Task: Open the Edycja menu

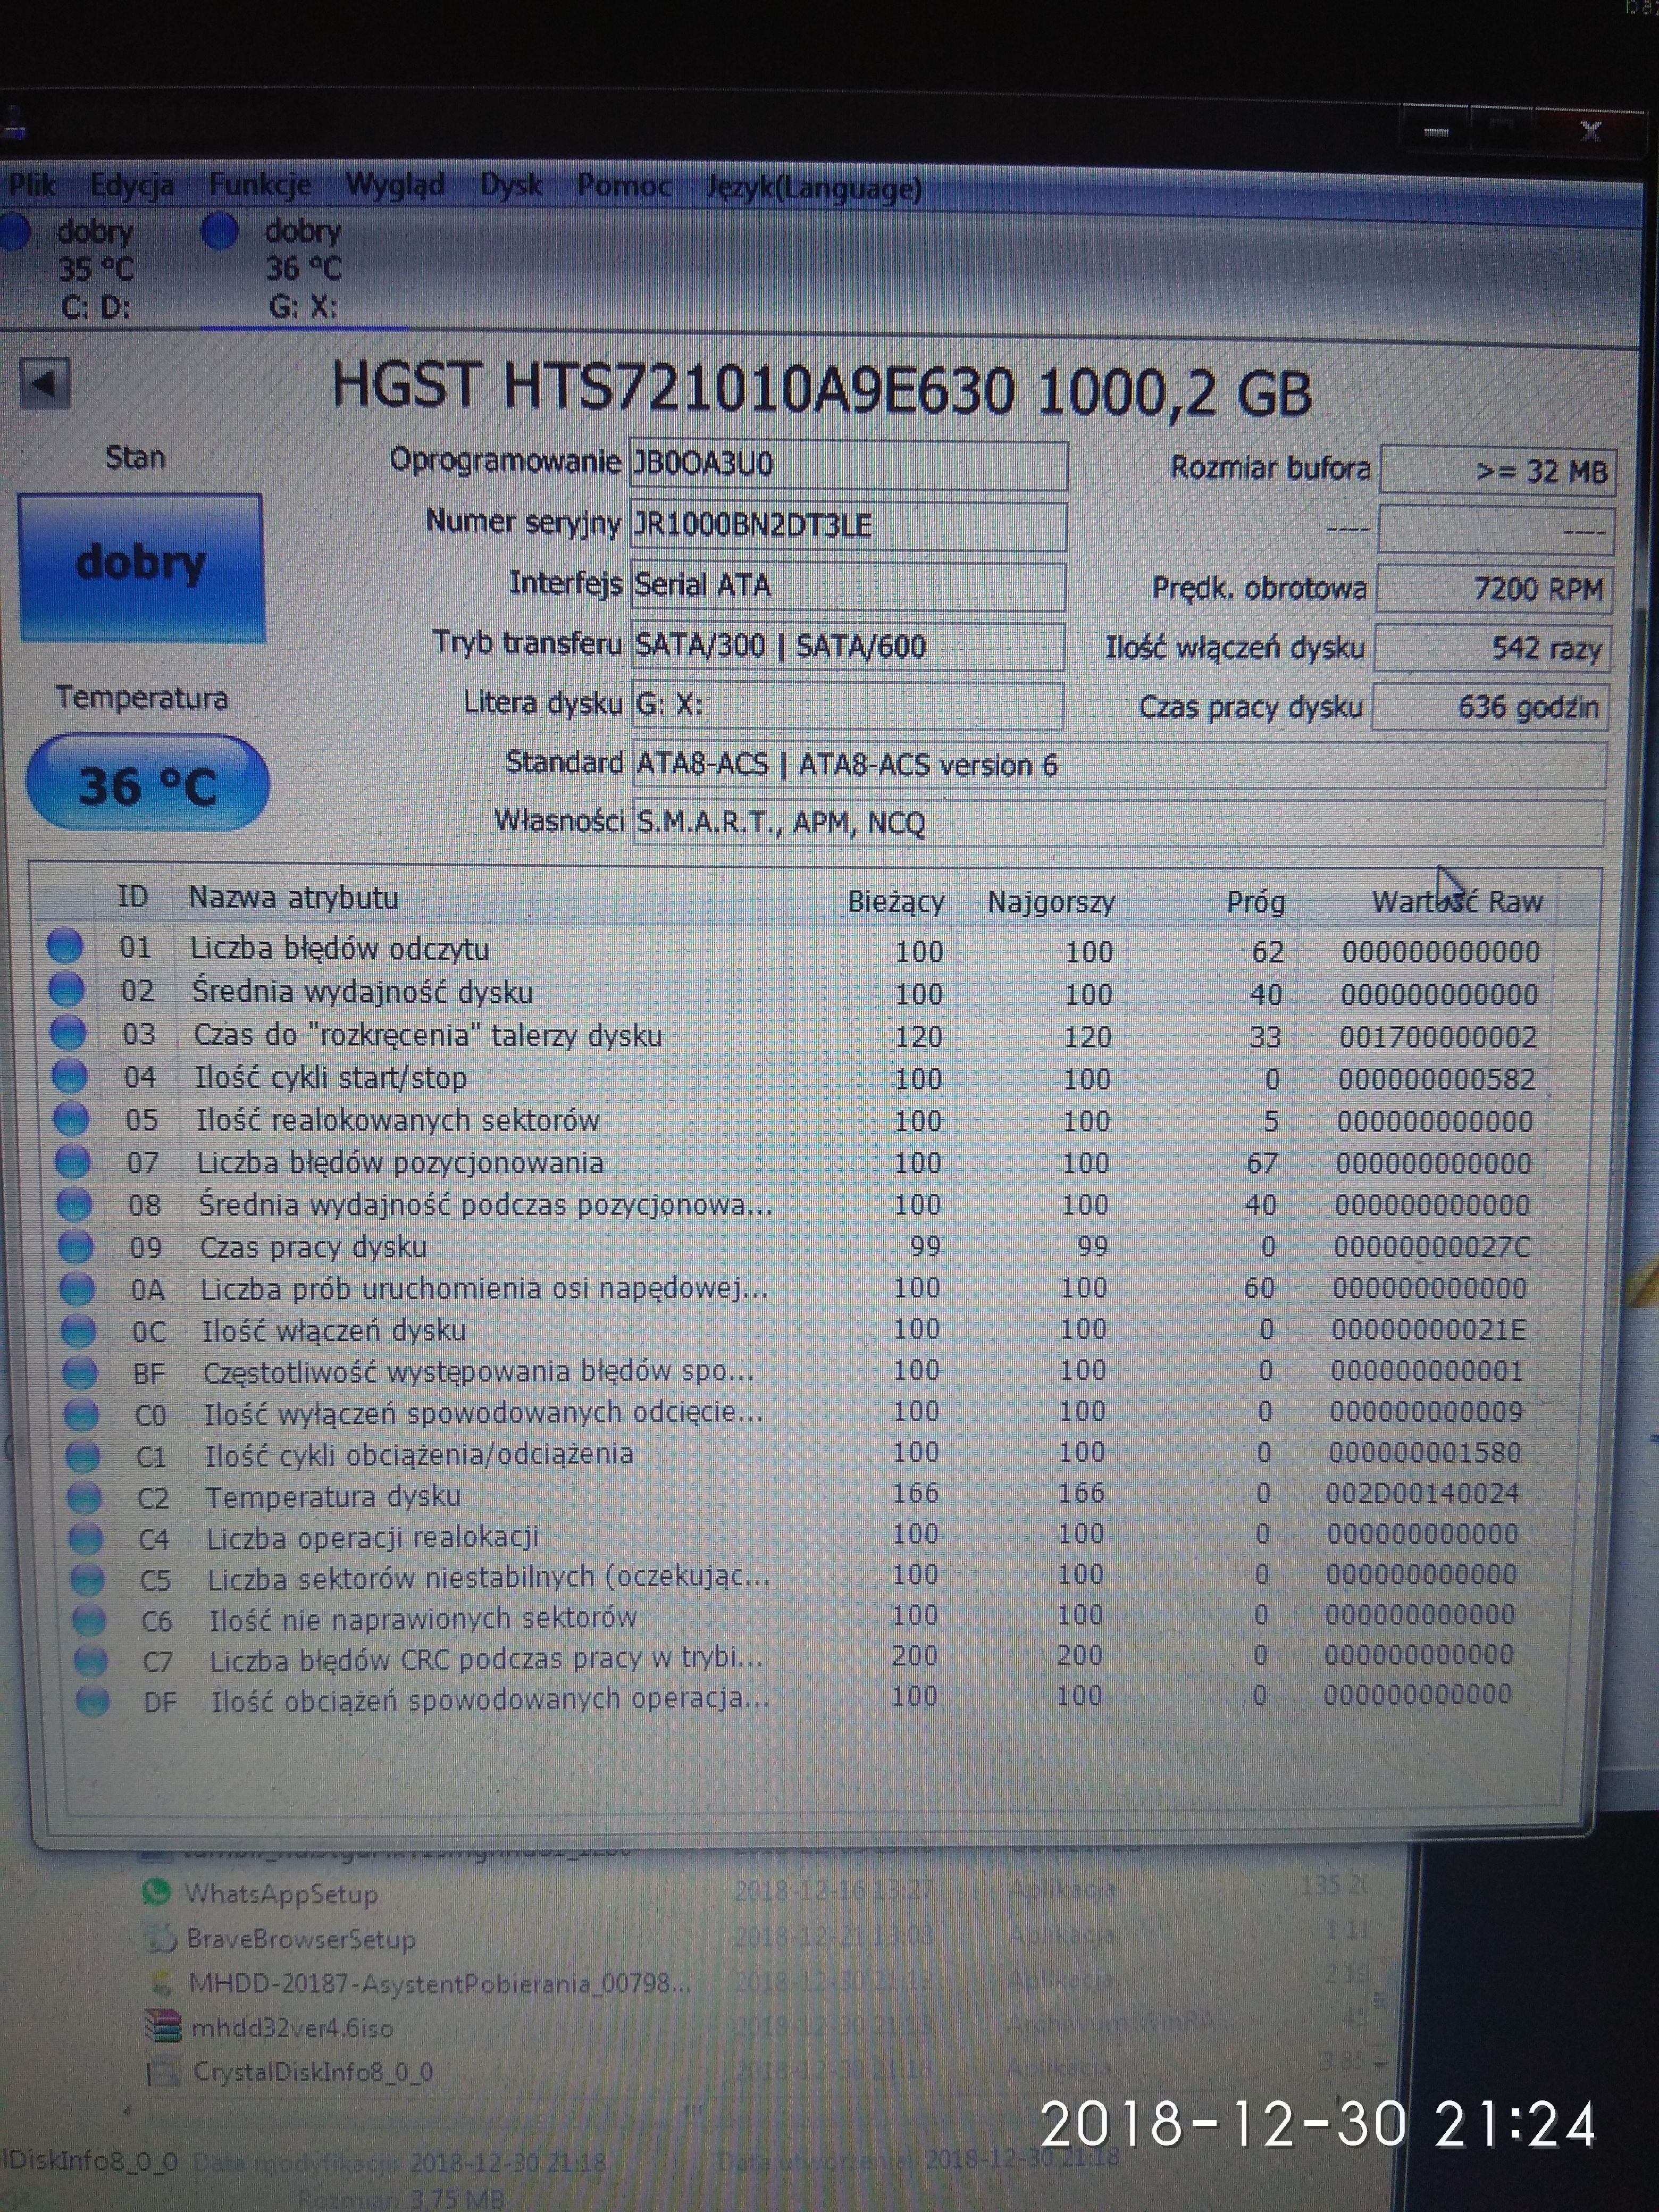Action: coord(131,186)
